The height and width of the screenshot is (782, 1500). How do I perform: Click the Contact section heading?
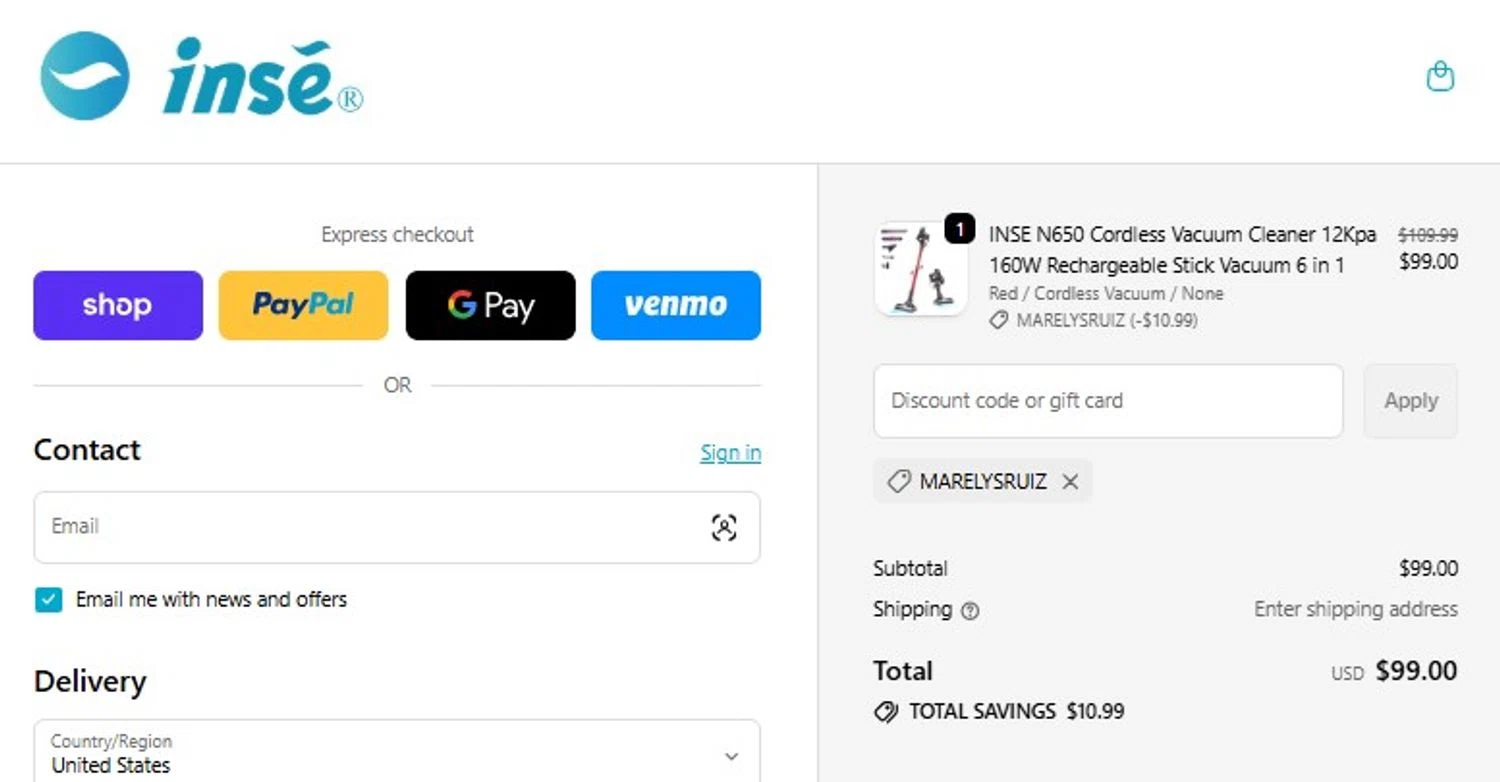[87, 450]
